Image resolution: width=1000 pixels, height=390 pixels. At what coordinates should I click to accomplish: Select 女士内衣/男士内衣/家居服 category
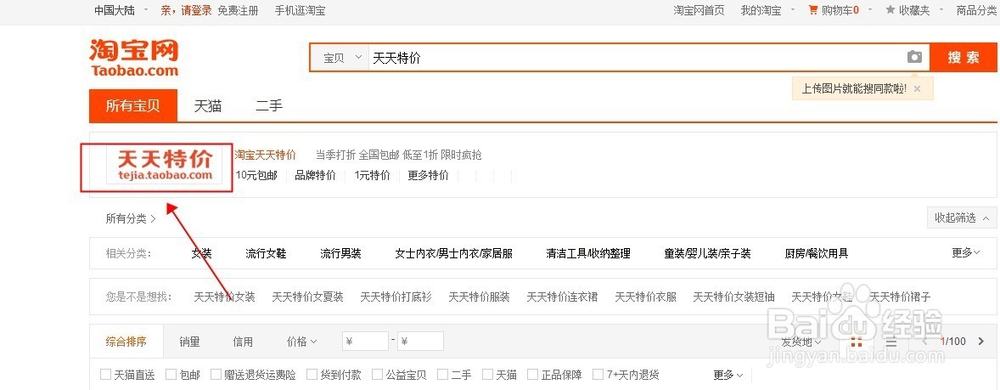coord(454,254)
